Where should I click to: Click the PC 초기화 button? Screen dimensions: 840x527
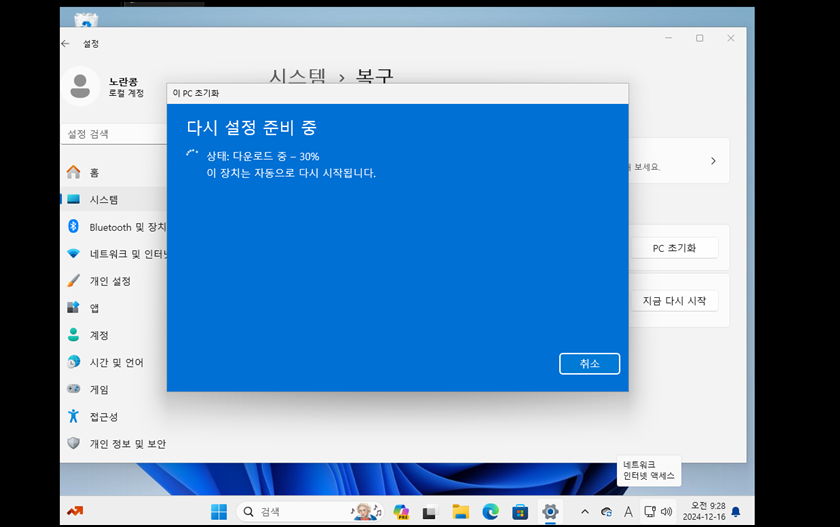point(674,248)
